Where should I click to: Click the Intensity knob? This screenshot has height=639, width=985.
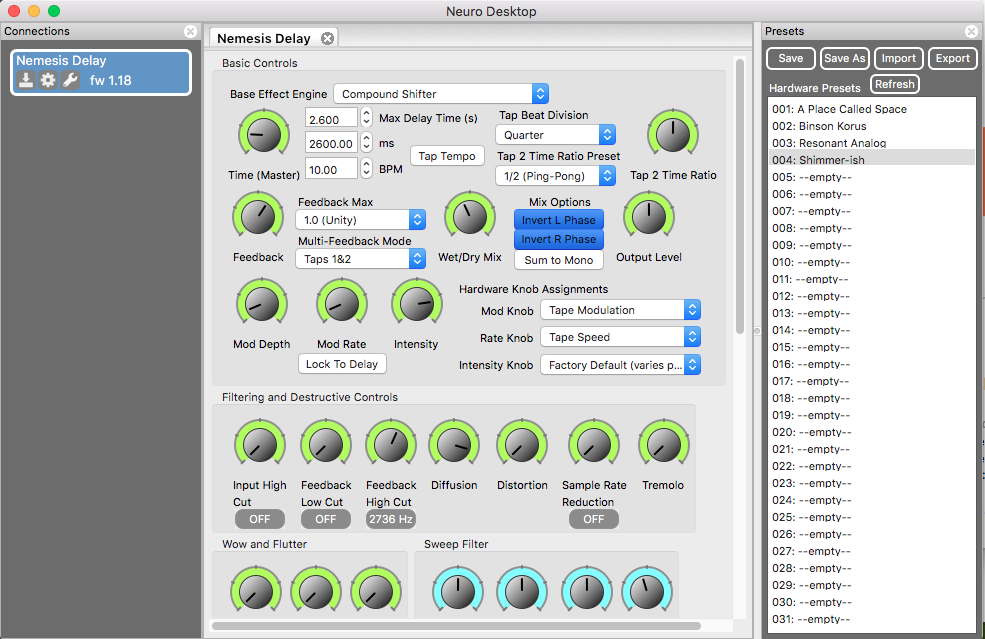416,304
